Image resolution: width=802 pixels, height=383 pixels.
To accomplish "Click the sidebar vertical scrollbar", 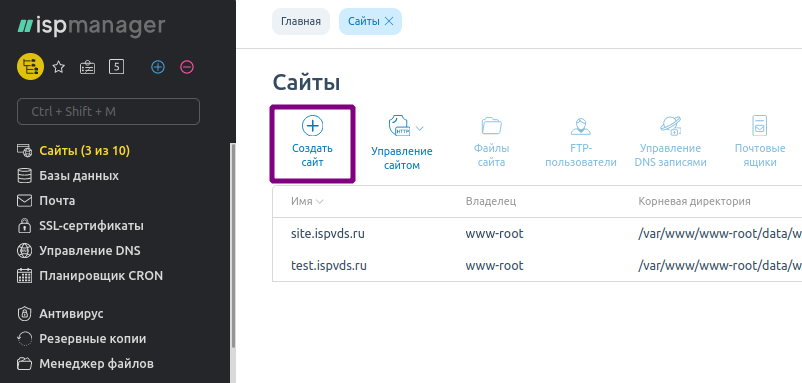I will 233,245.
